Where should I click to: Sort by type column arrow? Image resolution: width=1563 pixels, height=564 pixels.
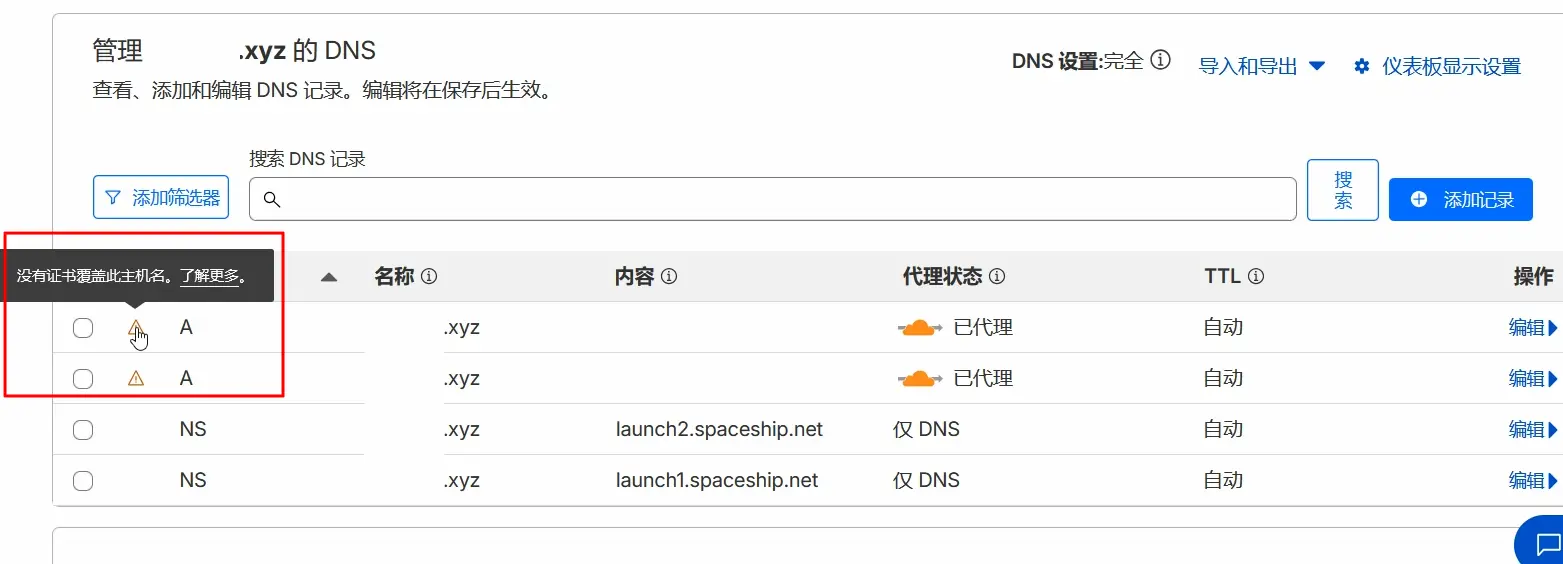329,278
